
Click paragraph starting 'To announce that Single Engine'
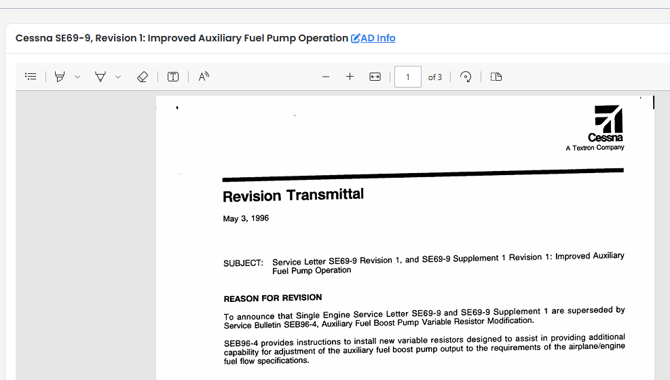[x=424, y=318]
